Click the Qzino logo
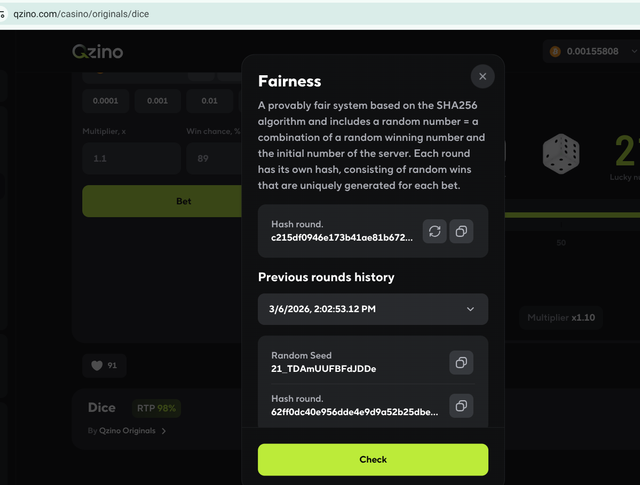Viewport: 640px width, 485px height. 98,52
